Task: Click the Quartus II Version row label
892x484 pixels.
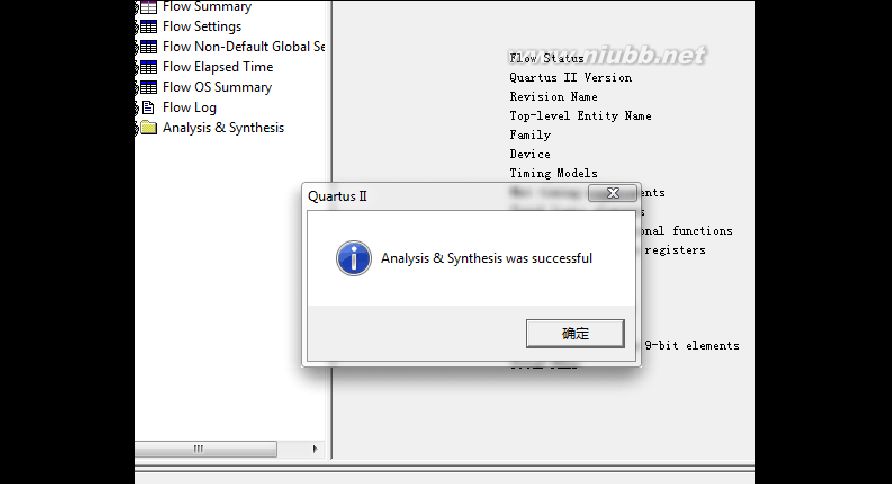Action: coord(571,78)
